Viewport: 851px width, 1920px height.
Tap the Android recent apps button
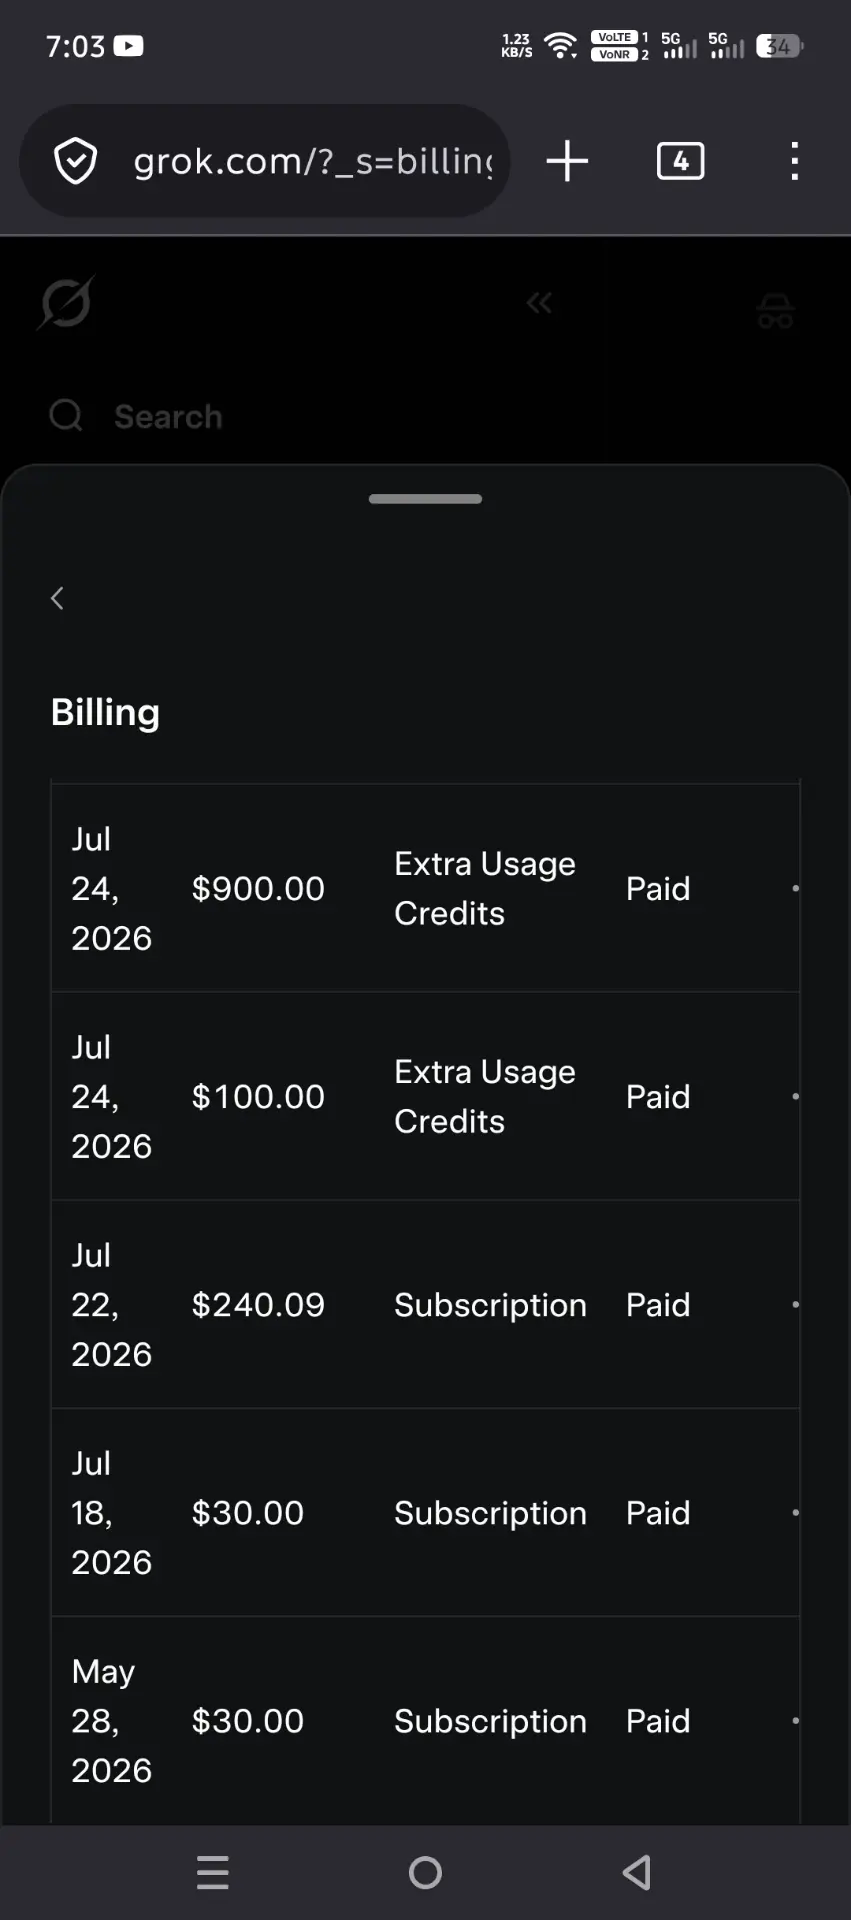point(213,1872)
